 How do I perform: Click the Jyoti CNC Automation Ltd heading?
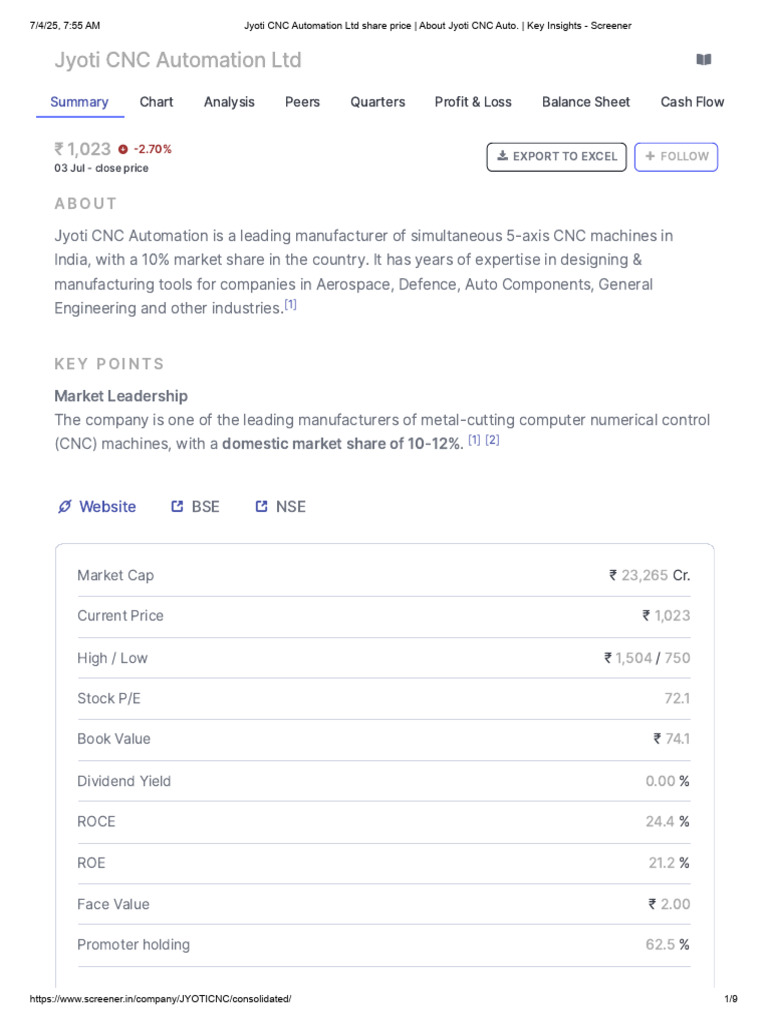pyautogui.click(x=178, y=60)
